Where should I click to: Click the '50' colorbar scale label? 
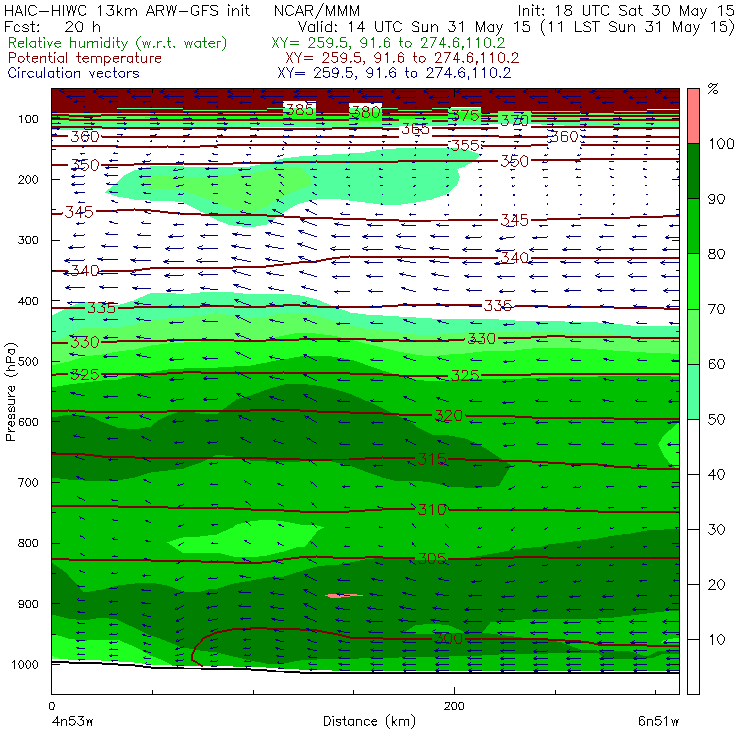[x=716, y=420]
